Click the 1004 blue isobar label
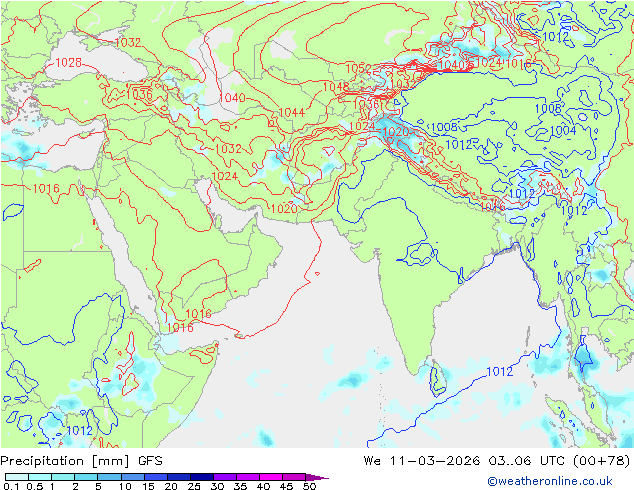Screen dimensions: 634x490 pos(563,130)
